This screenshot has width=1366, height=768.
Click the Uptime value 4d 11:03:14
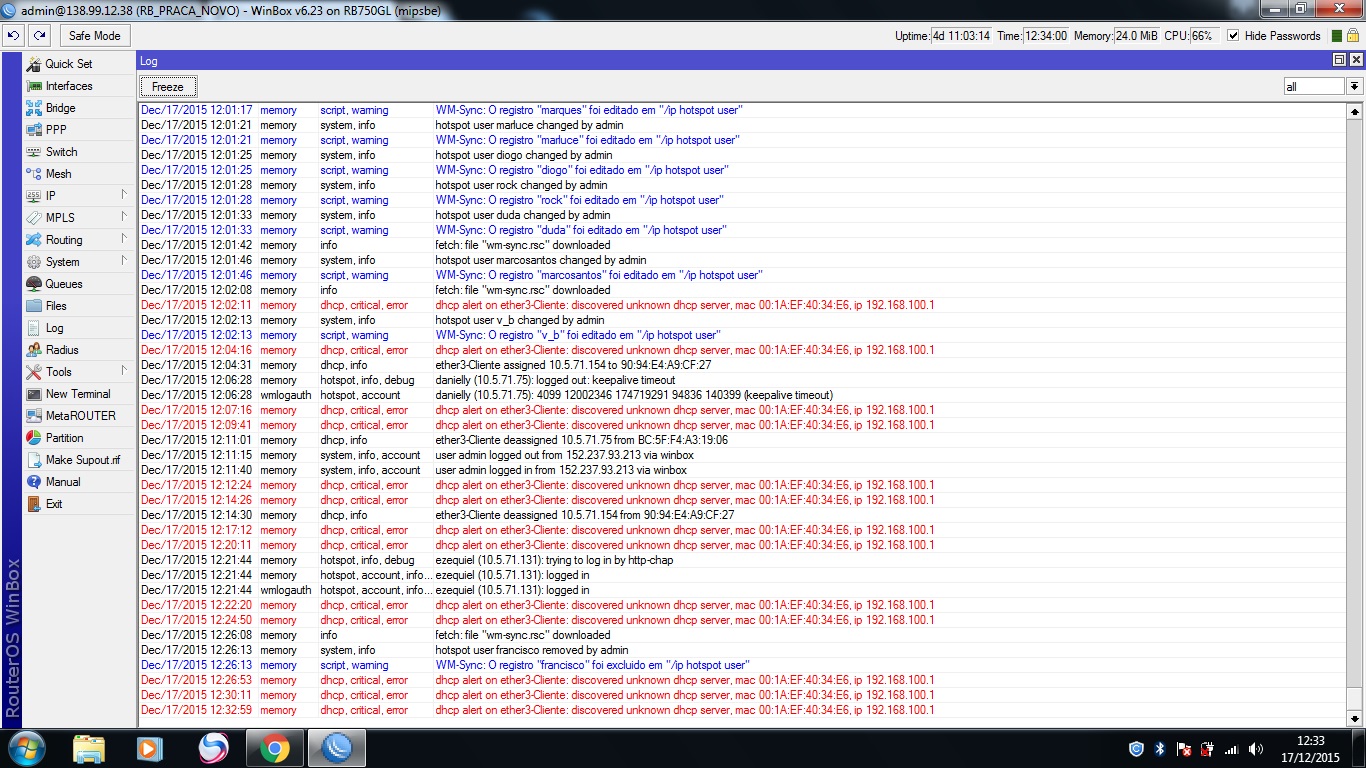pos(961,36)
